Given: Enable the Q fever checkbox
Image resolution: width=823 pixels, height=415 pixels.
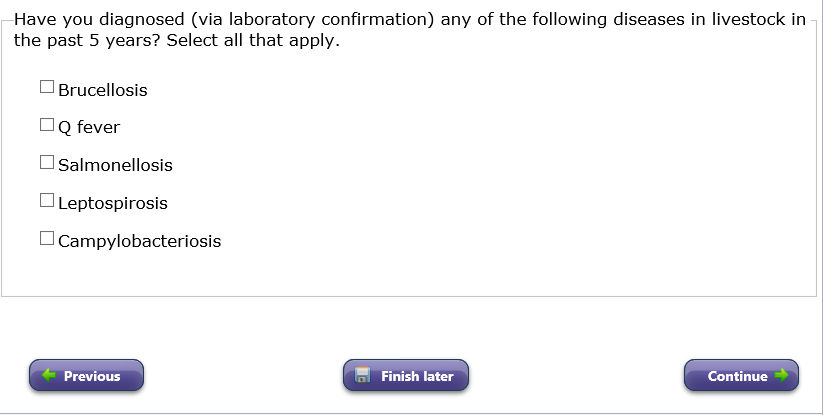Looking at the screenshot, I should (47, 126).
